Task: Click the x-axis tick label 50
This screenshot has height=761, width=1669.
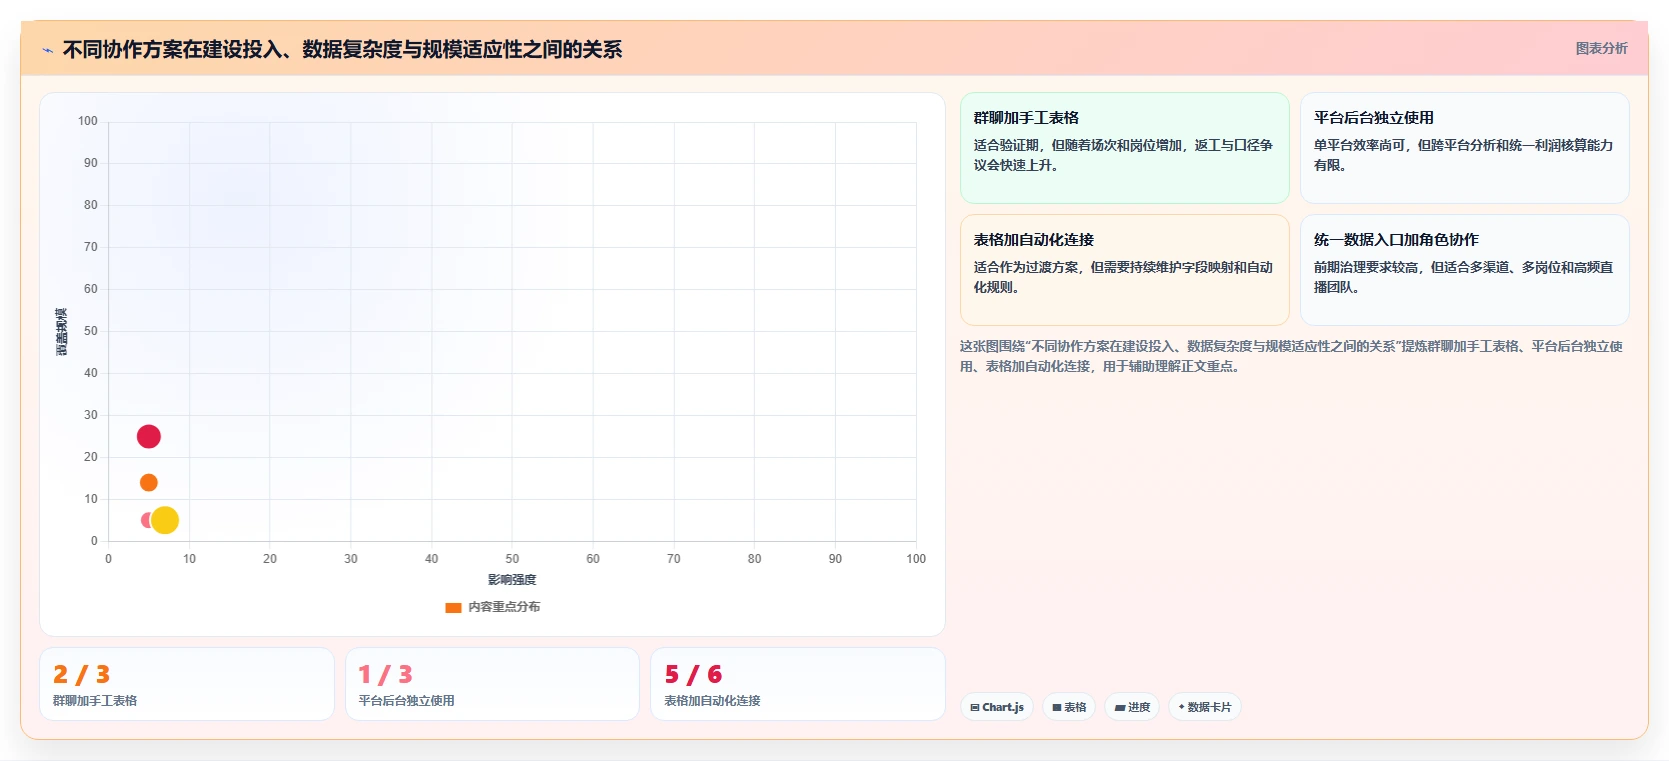Action: click(x=512, y=559)
